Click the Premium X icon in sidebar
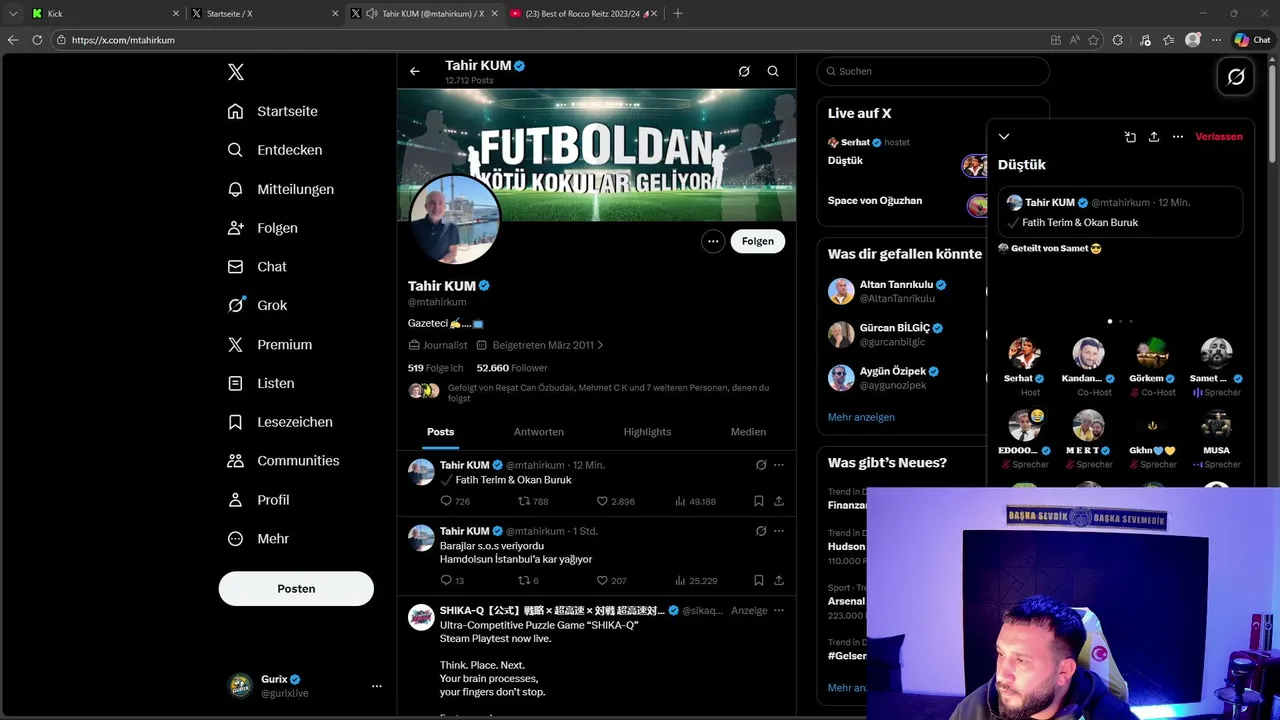 (235, 344)
